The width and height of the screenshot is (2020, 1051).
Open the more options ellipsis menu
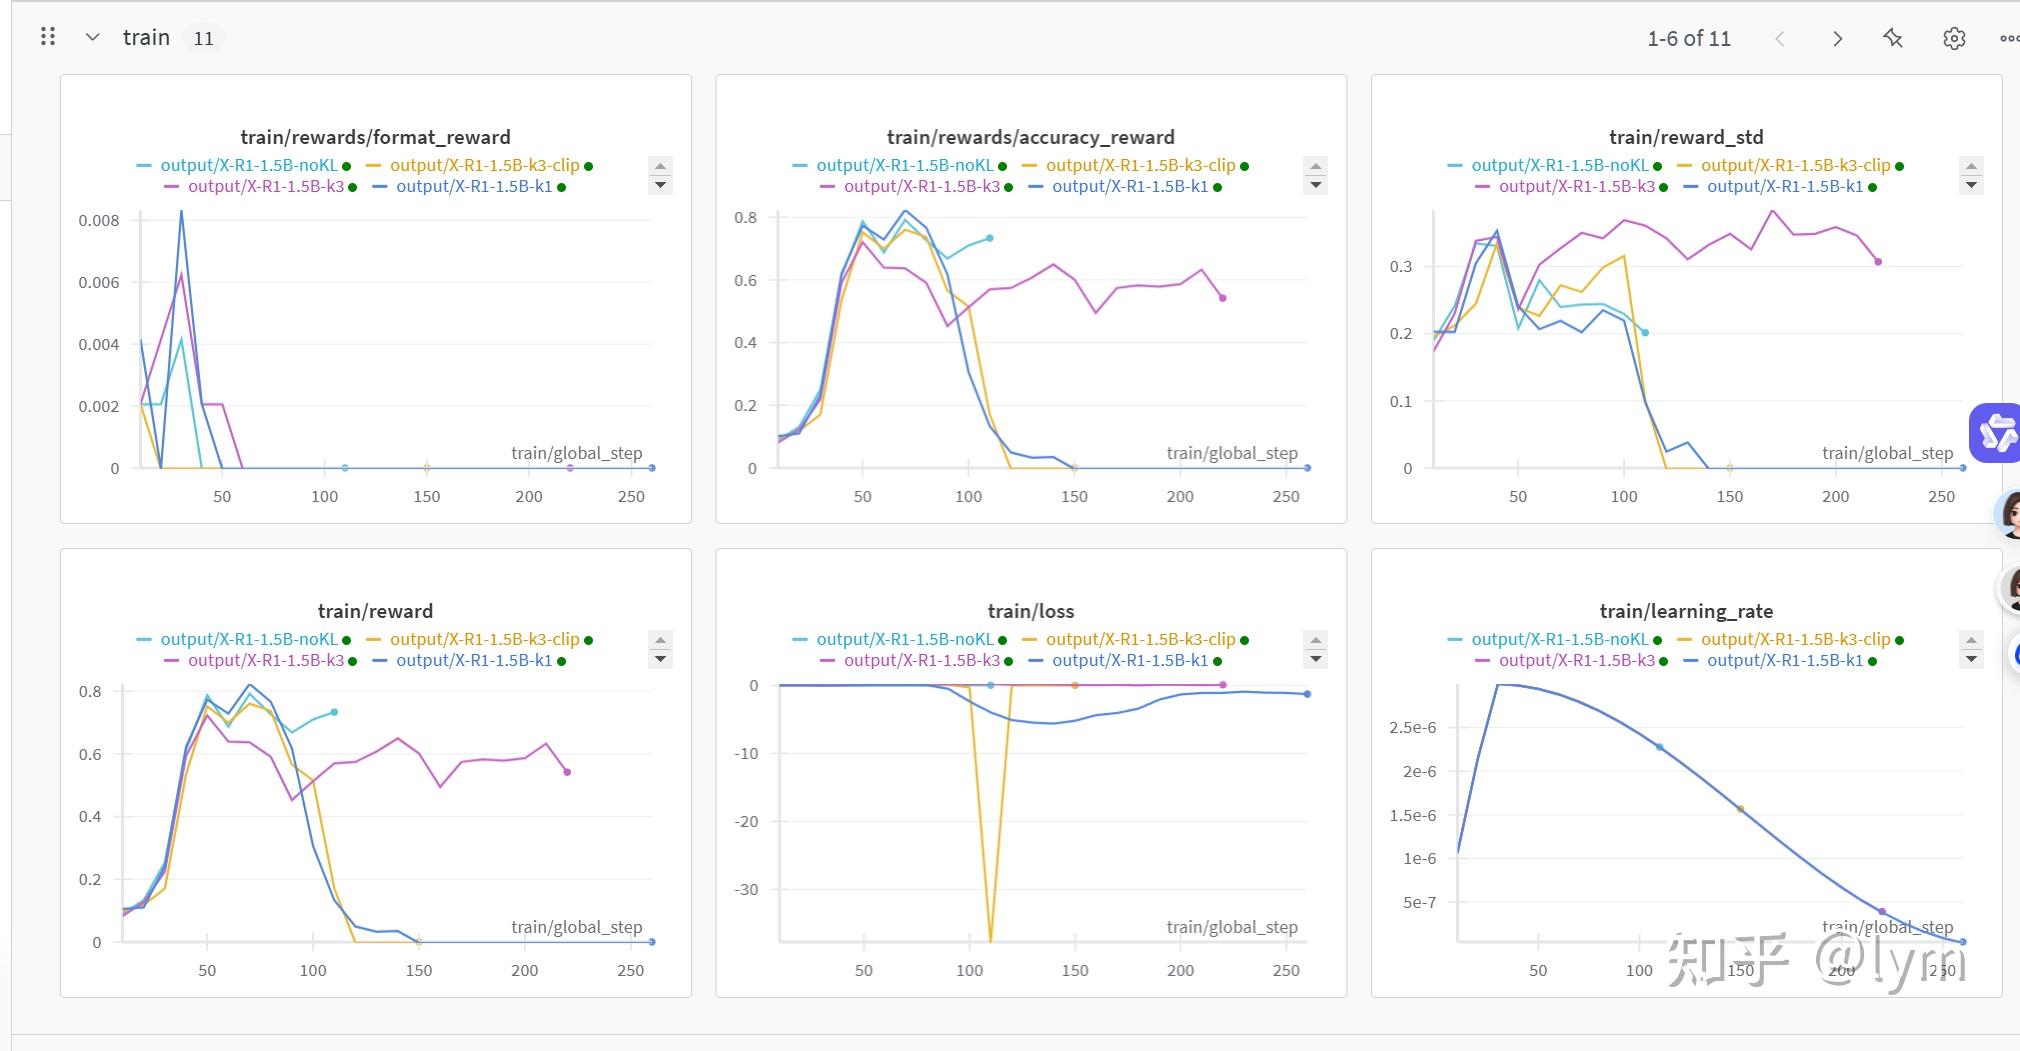(2008, 39)
